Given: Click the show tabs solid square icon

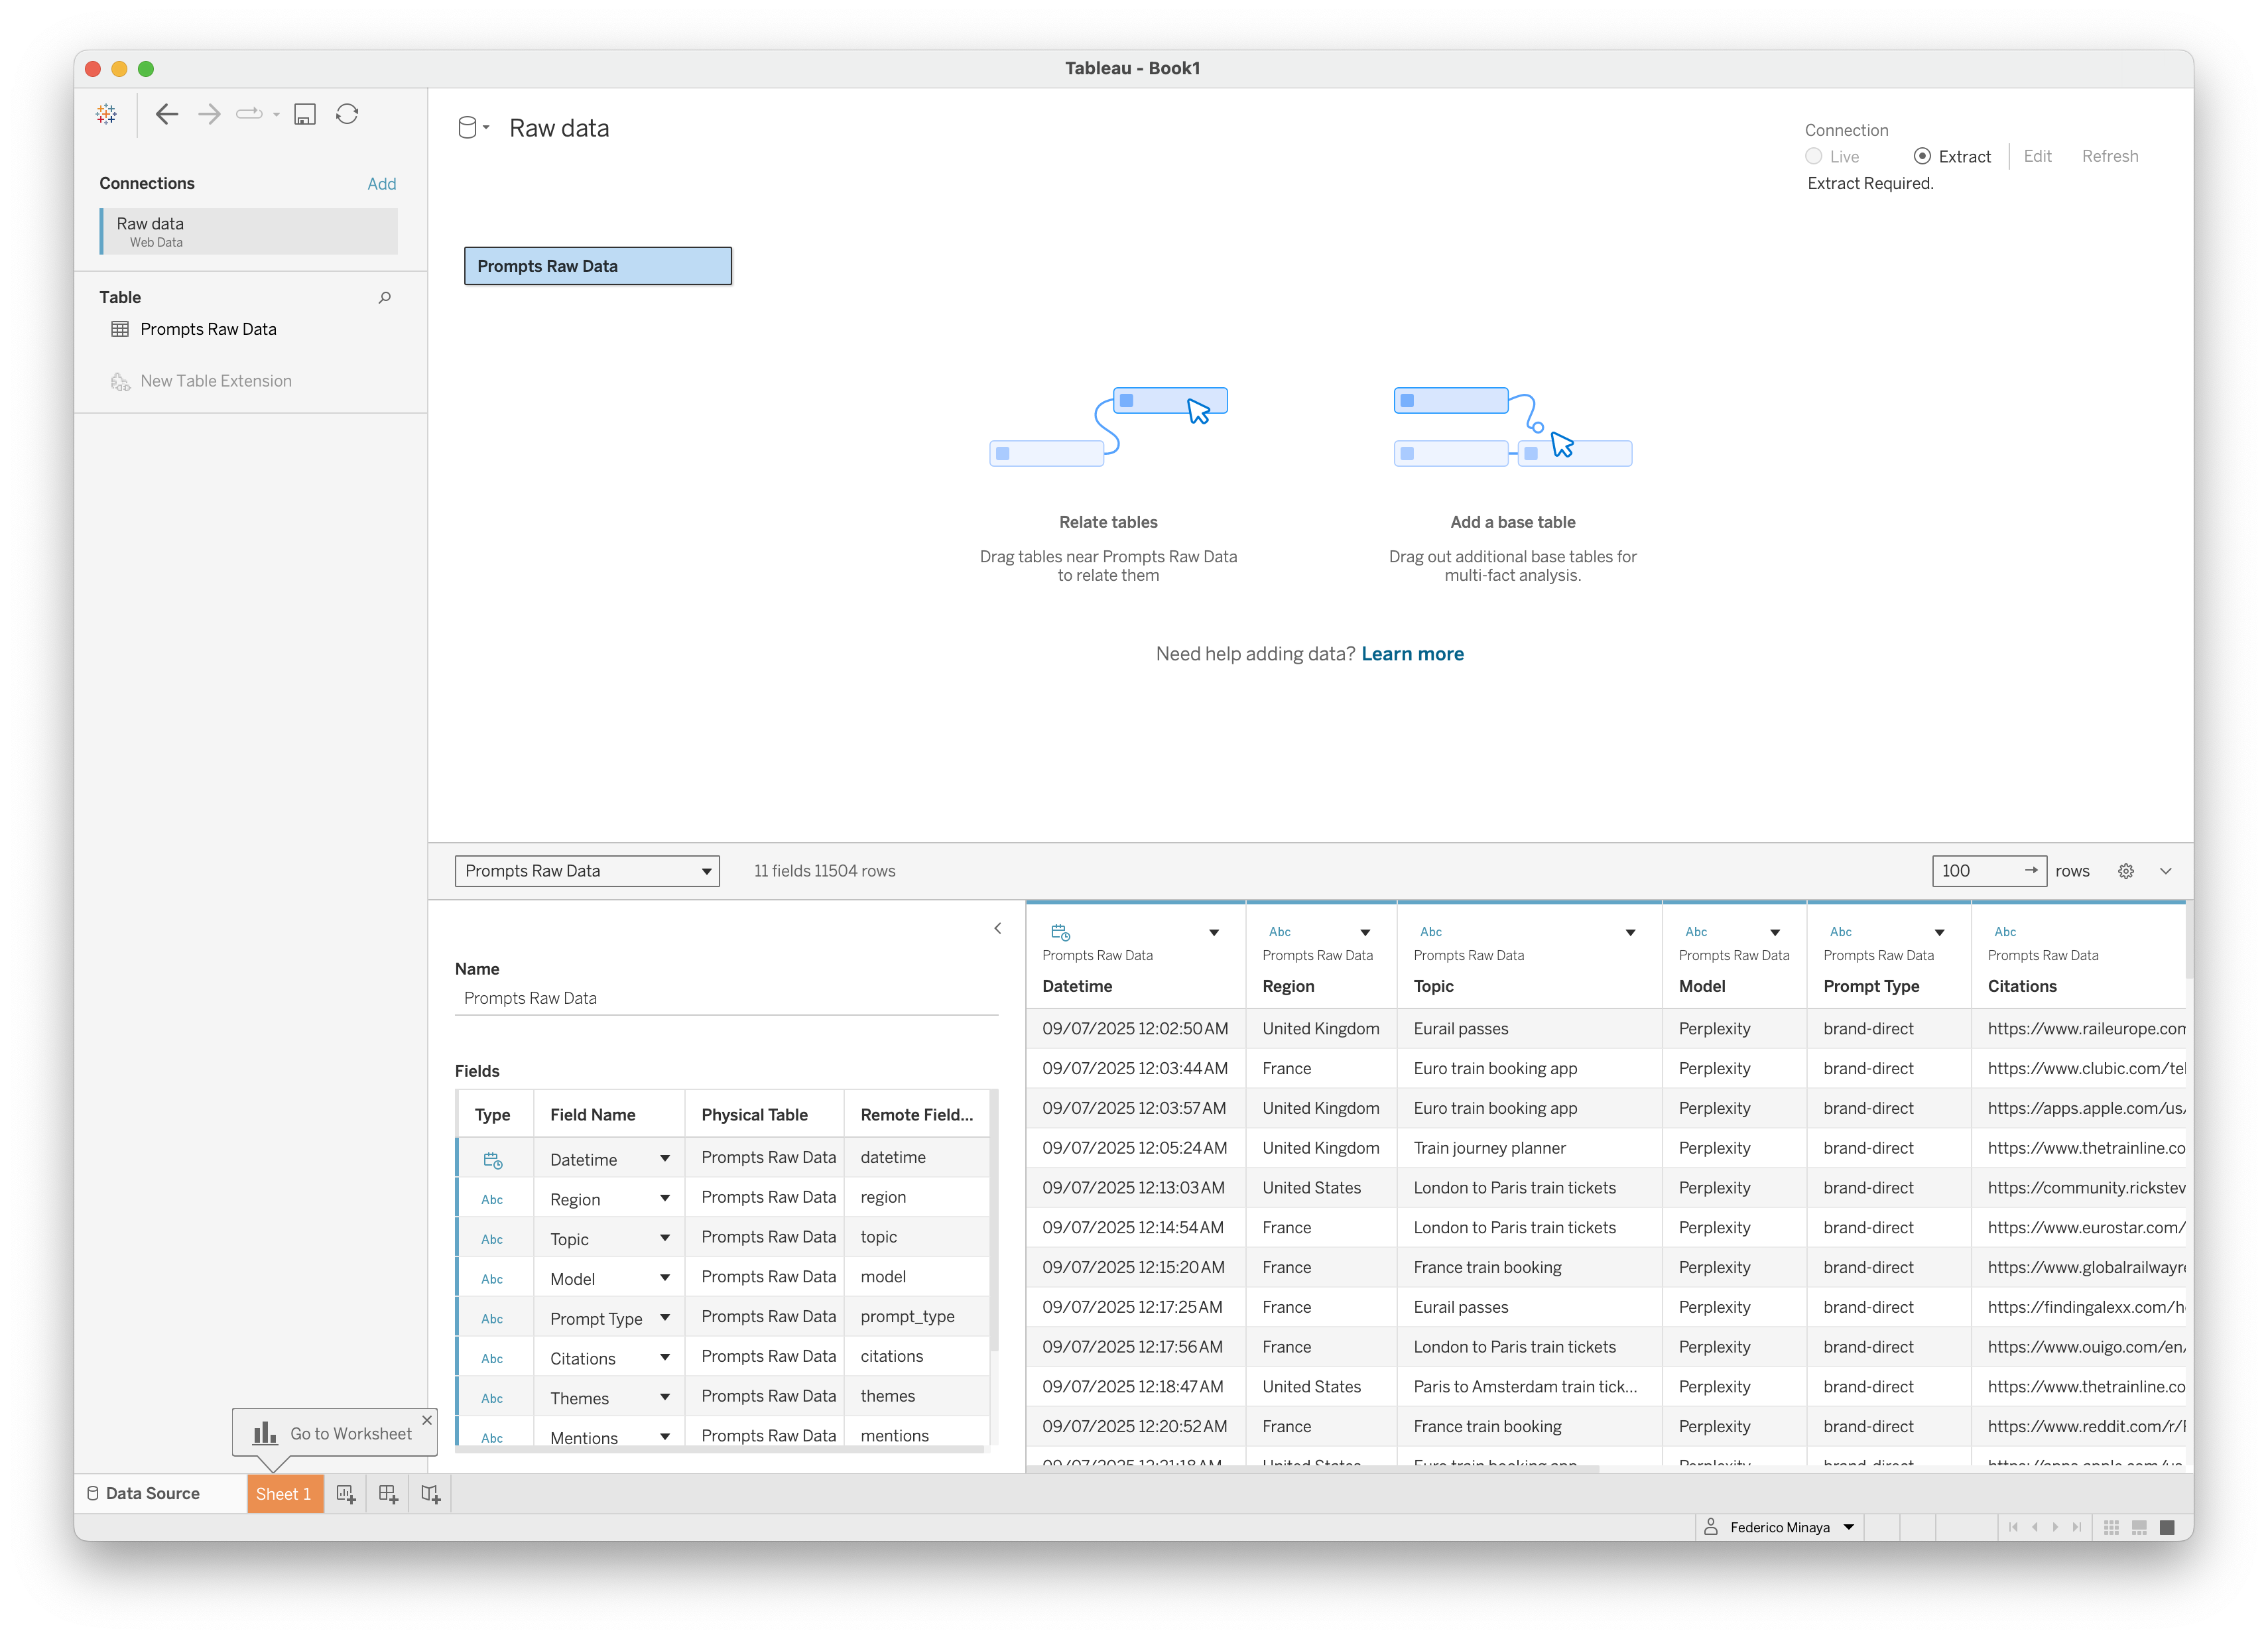Looking at the screenshot, I should [2167, 1527].
